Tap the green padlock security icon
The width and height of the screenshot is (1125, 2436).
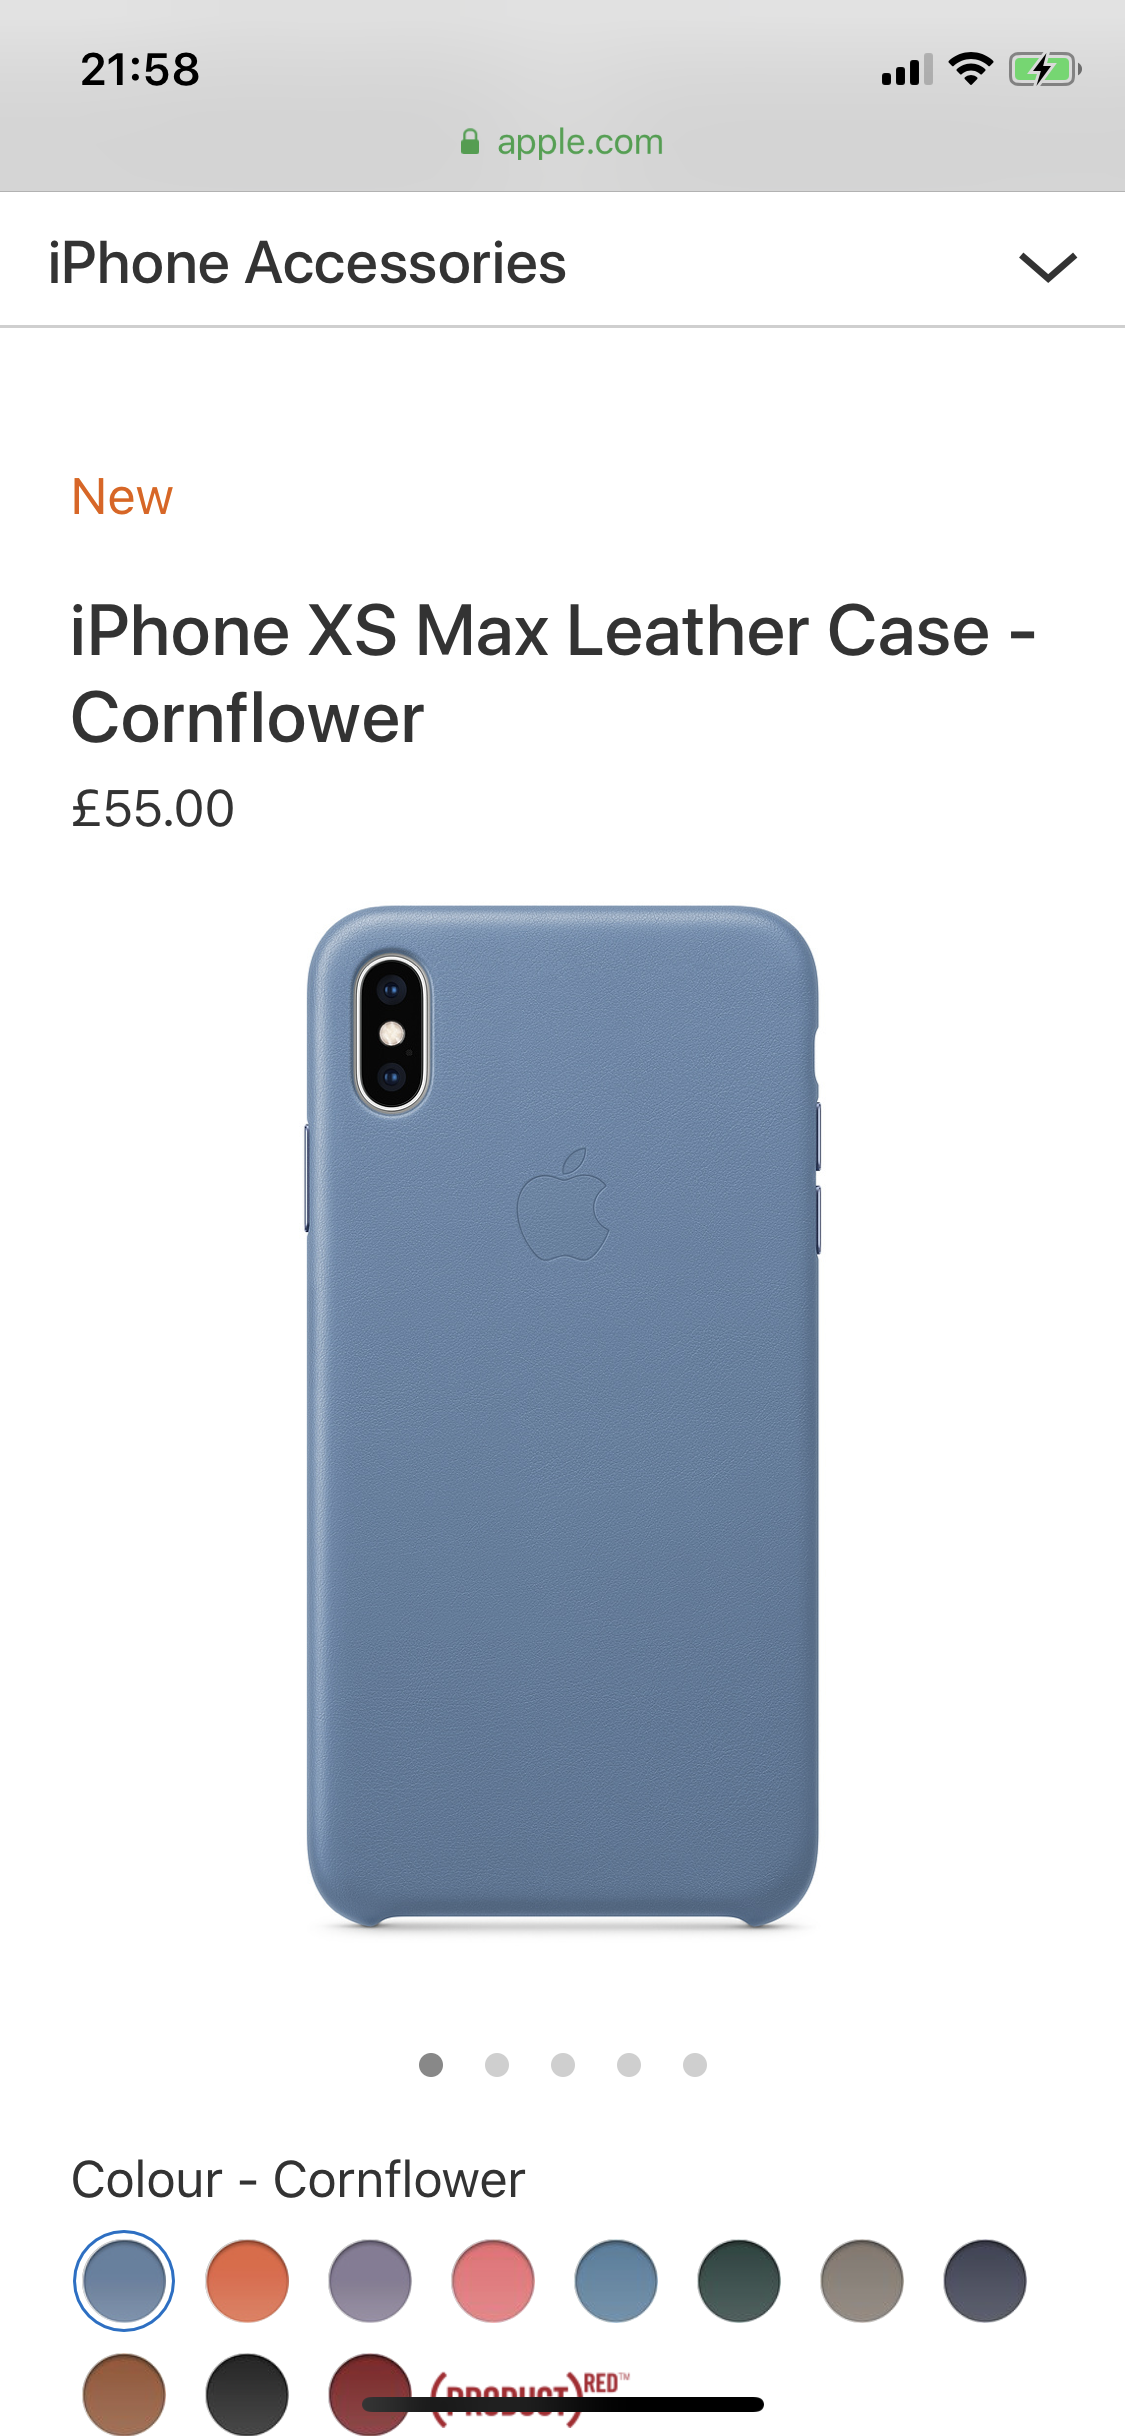(x=470, y=142)
